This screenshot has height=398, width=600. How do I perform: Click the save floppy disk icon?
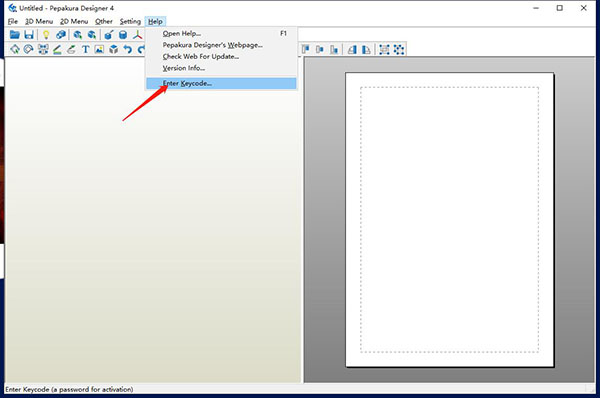pyautogui.click(x=29, y=35)
